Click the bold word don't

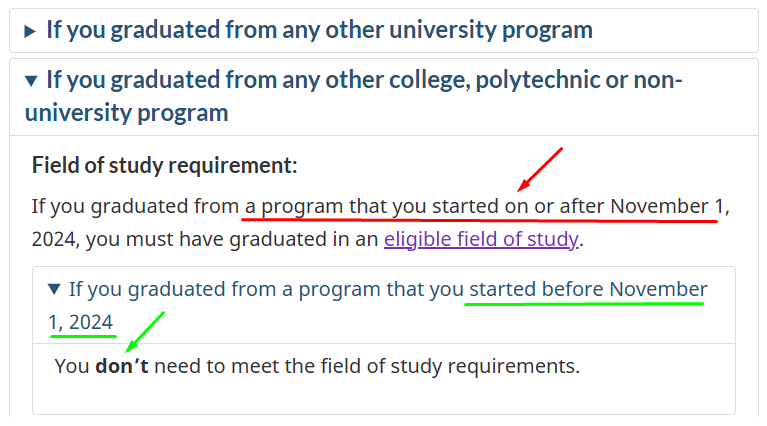pos(121,366)
